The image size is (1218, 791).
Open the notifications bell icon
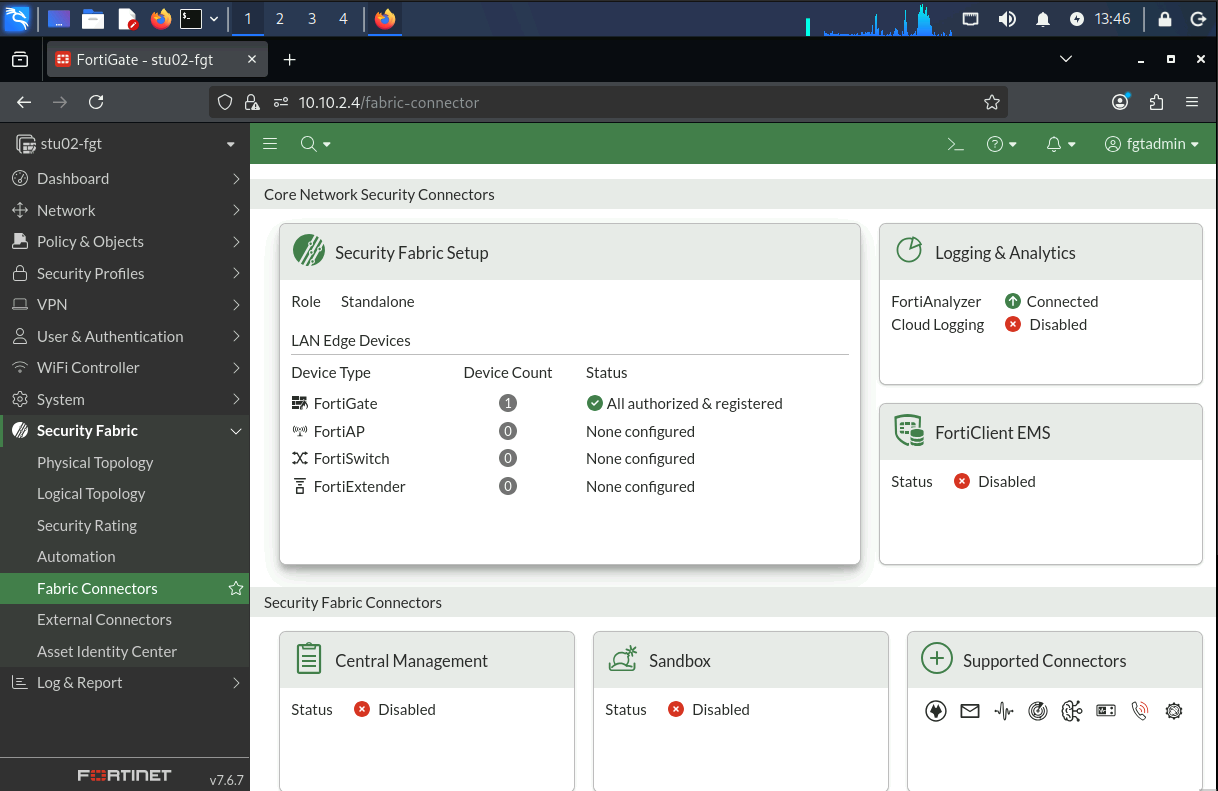pos(1053,144)
